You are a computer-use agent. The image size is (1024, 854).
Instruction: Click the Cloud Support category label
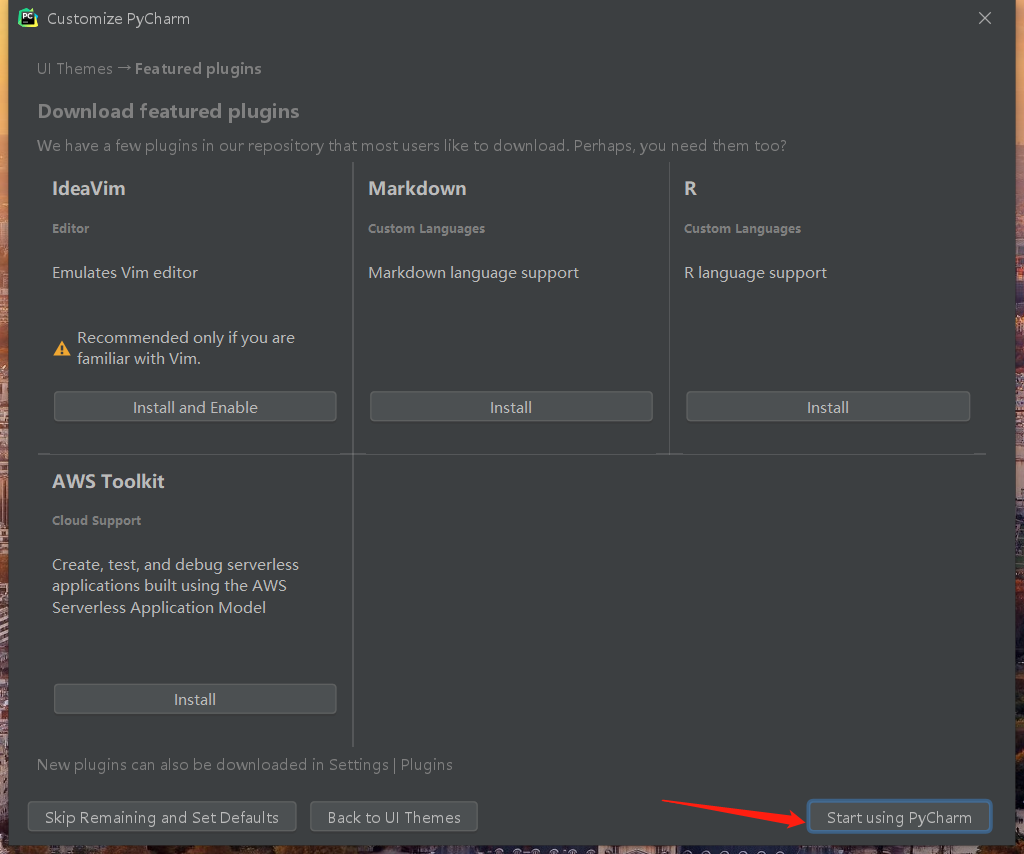(x=97, y=520)
